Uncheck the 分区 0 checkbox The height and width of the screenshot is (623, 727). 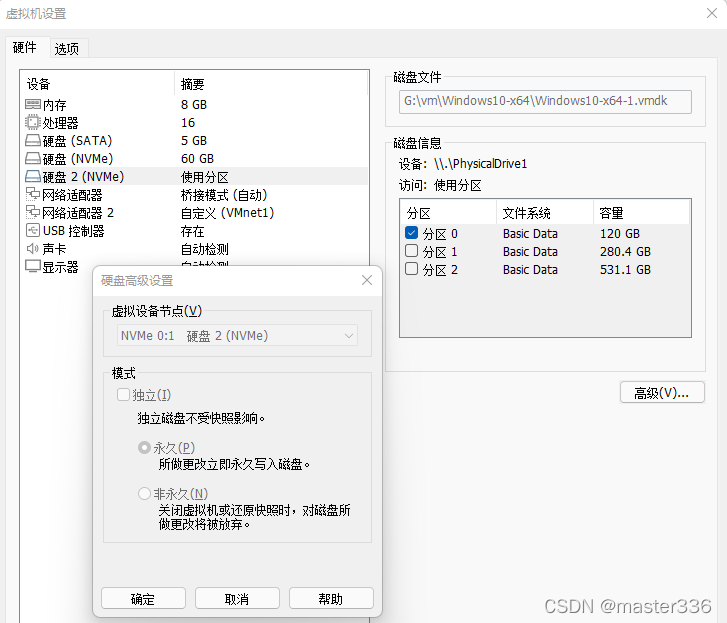pyautogui.click(x=411, y=233)
